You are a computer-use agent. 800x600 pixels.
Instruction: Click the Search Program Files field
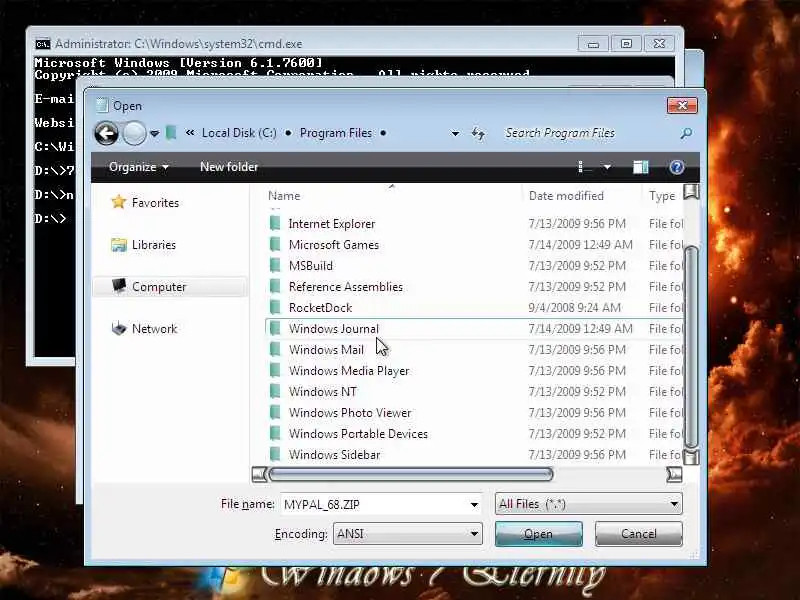pyautogui.click(x=589, y=133)
